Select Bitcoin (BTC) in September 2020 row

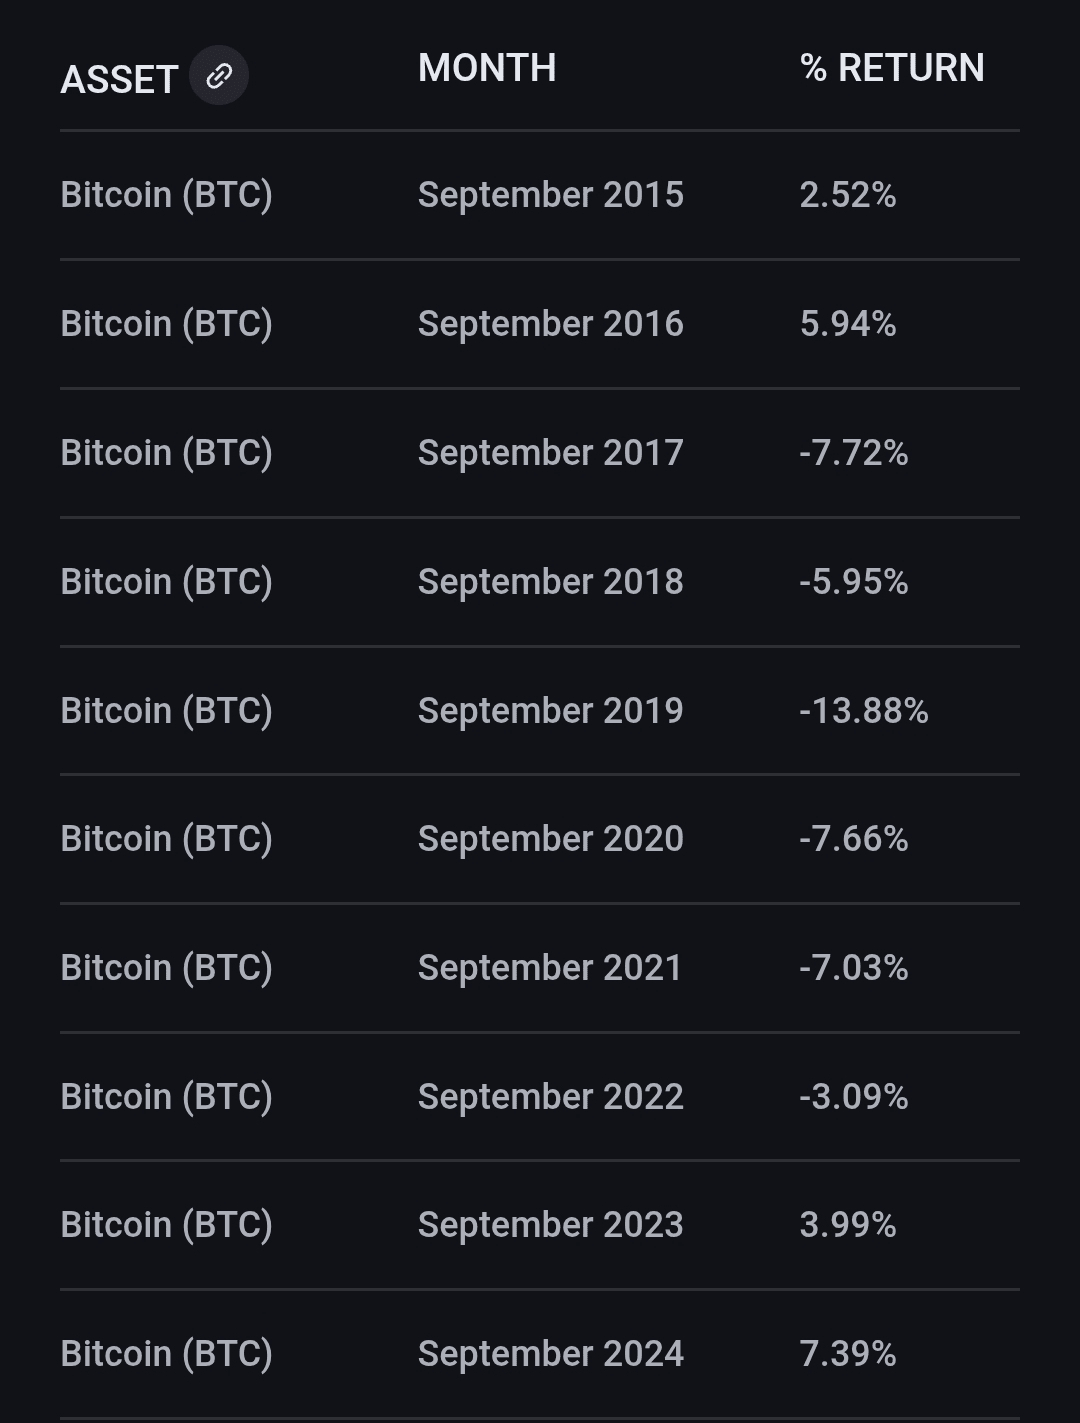[x=167, y=839]
